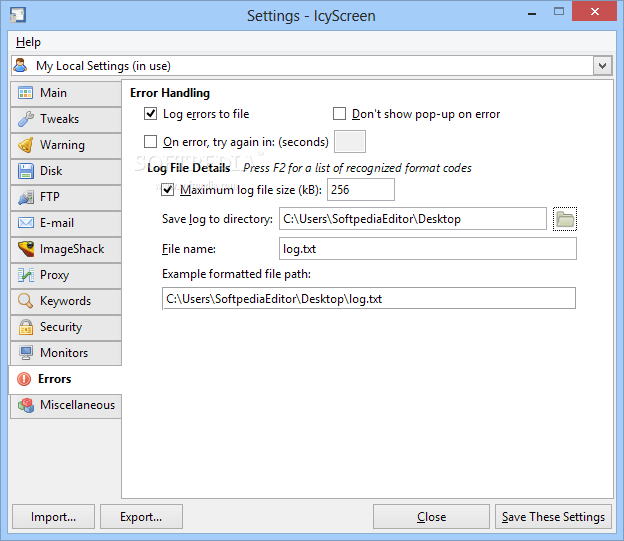Click the Errors tab label
Screen dimensions: 624x541
point(55,379)
